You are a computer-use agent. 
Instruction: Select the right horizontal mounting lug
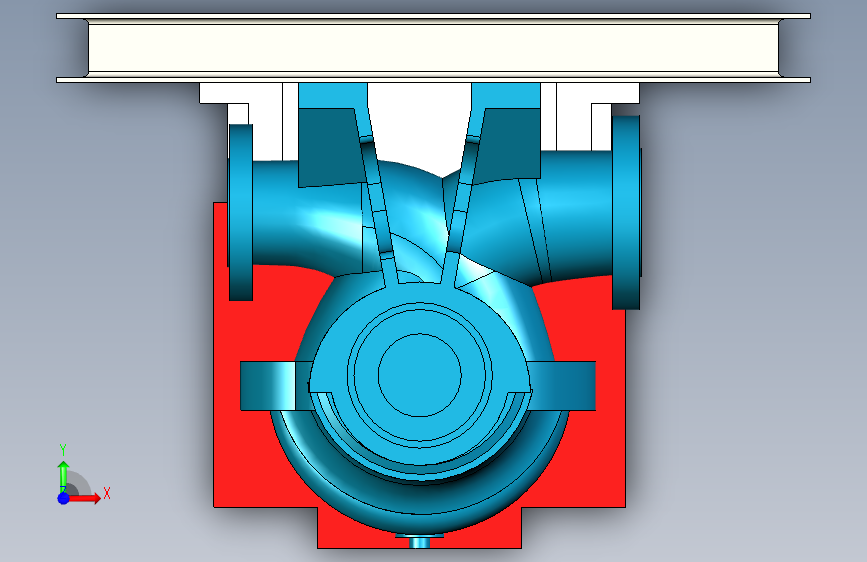pyautogui.click(x=562, y=386)
